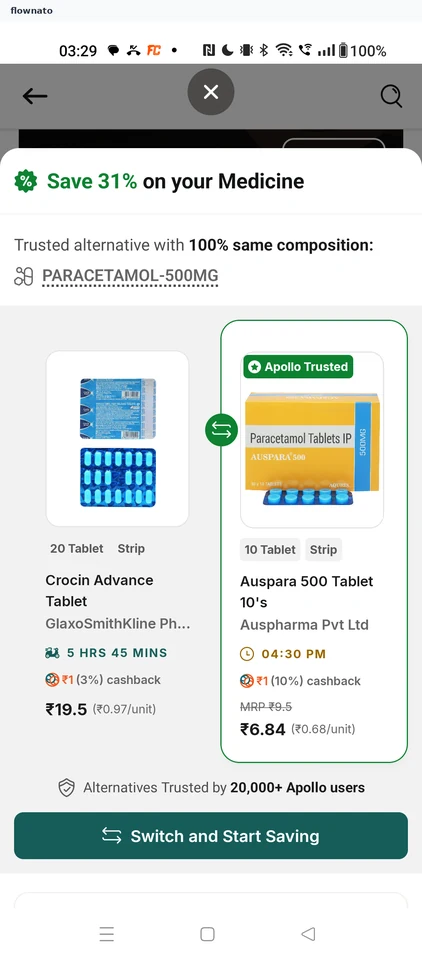This screenshot has height=960, width=422.
Task: Tap the clock icon by 04:30 PM
Action: (247, 654)
